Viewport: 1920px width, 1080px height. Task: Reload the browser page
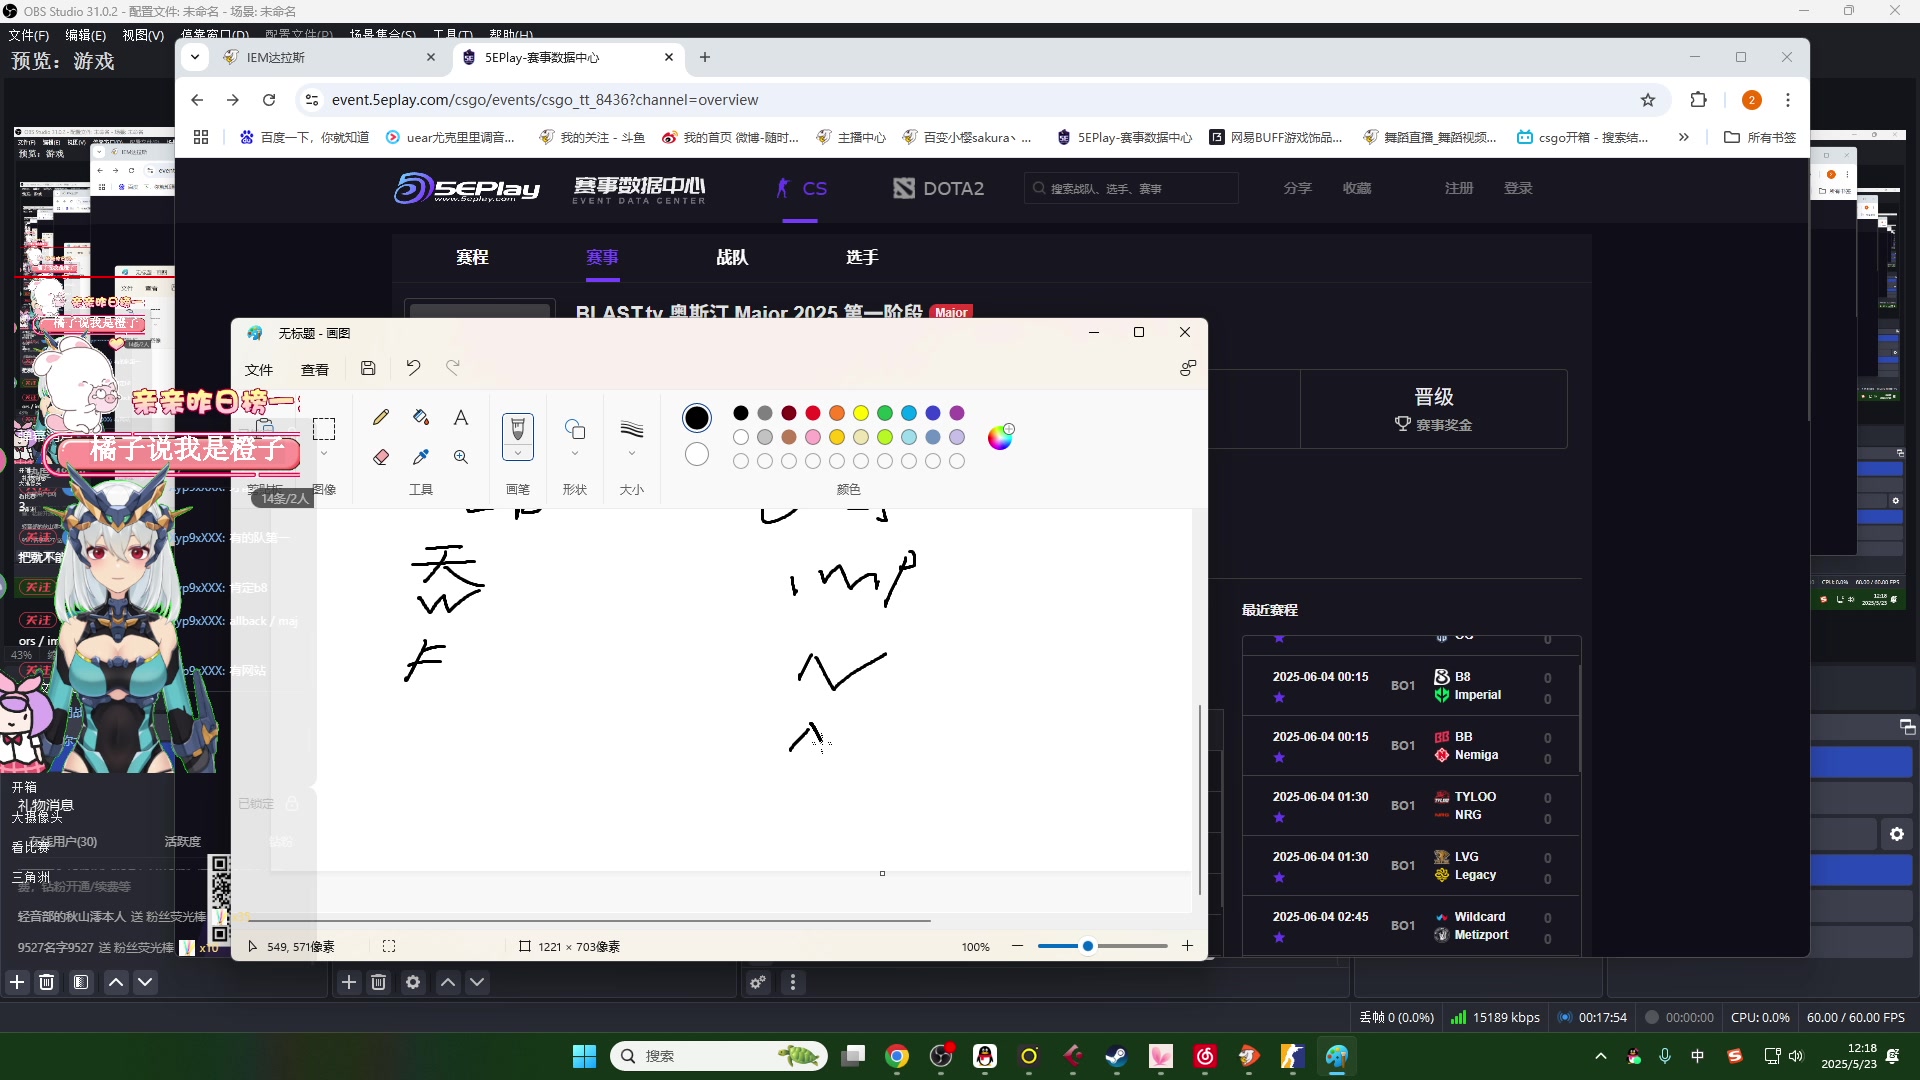tap(269, 100)
